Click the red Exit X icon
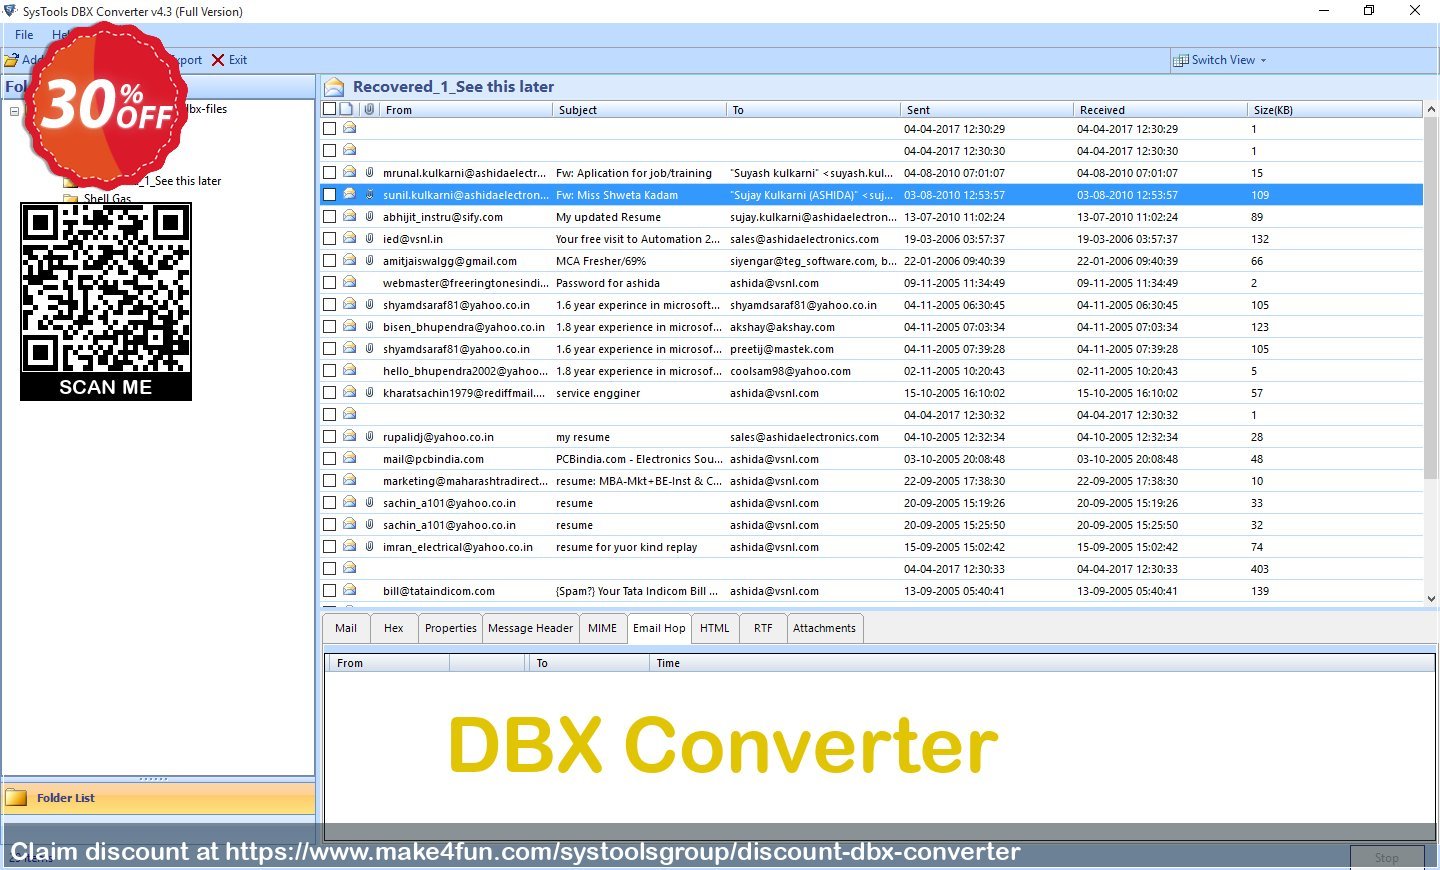This screenshot has height=870, width=1440. click(218, 60)
